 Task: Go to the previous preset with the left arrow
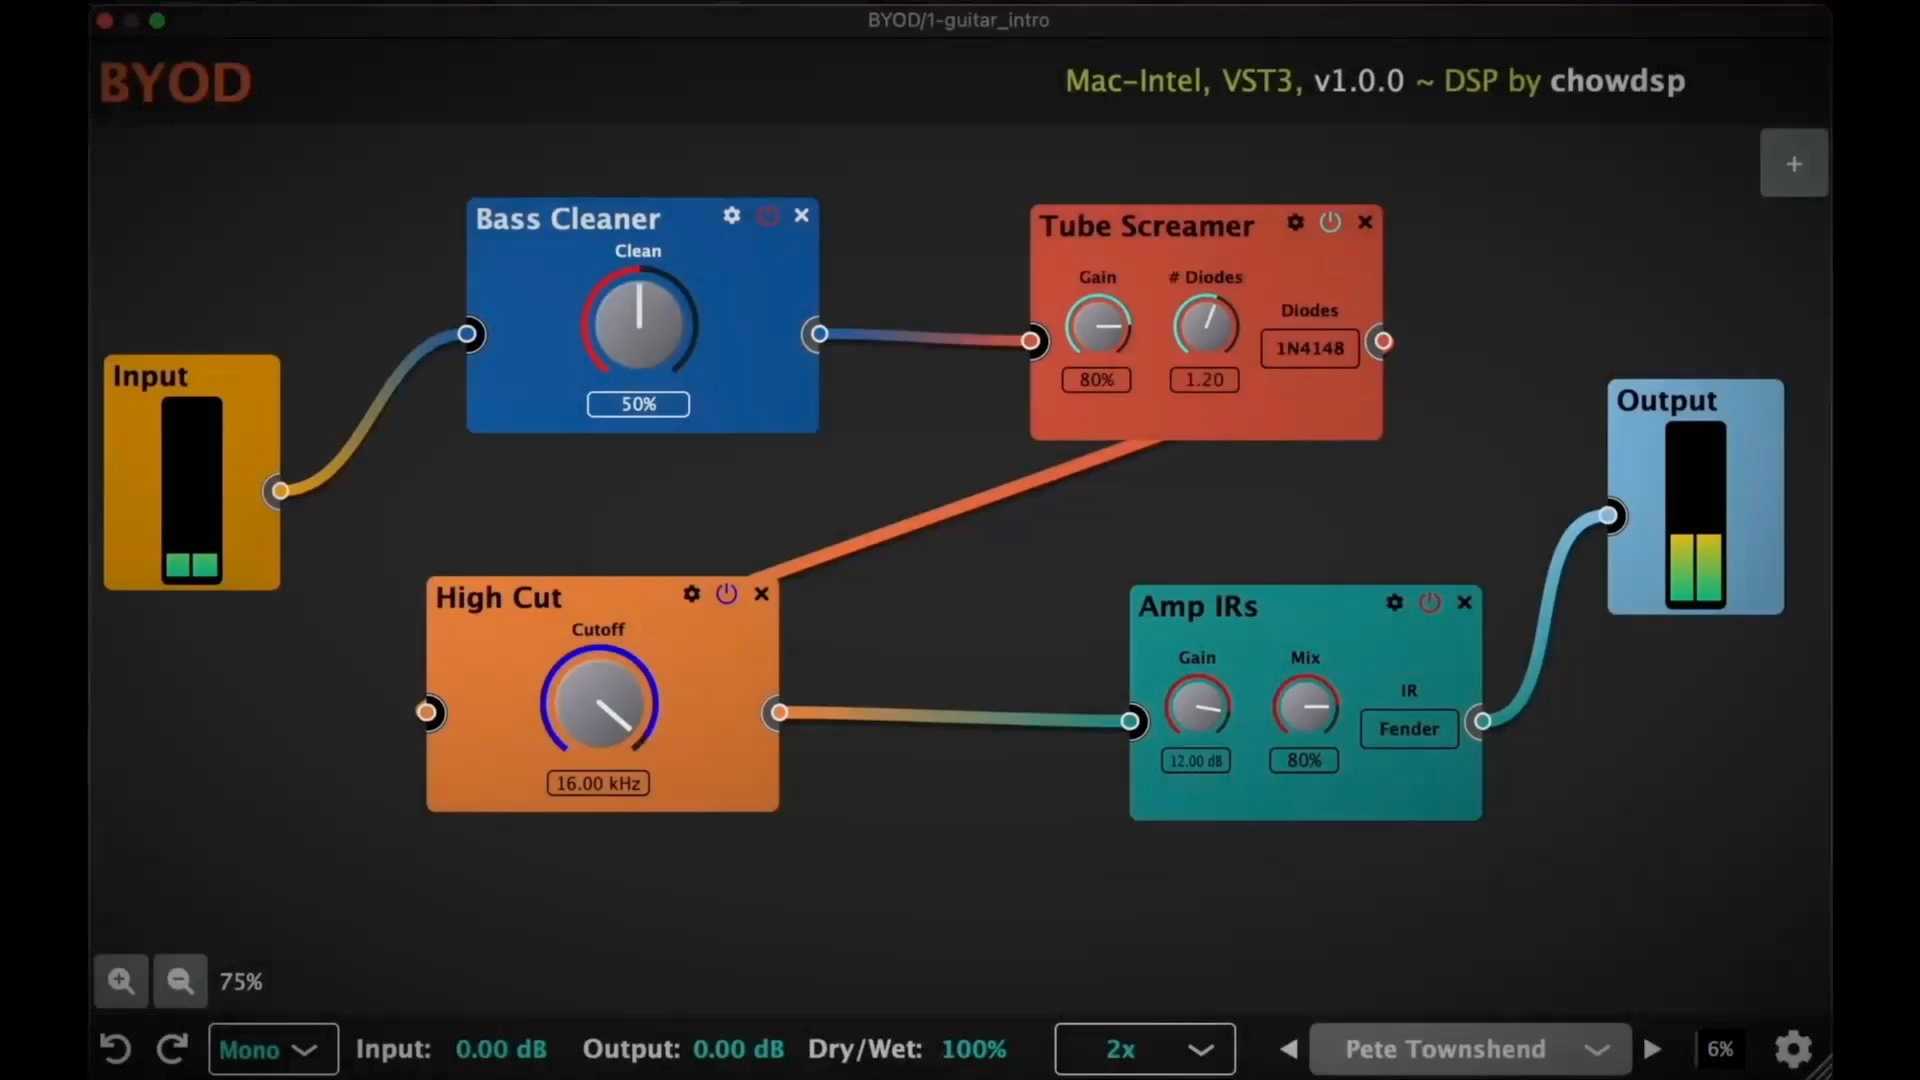click(1287, 1049)
